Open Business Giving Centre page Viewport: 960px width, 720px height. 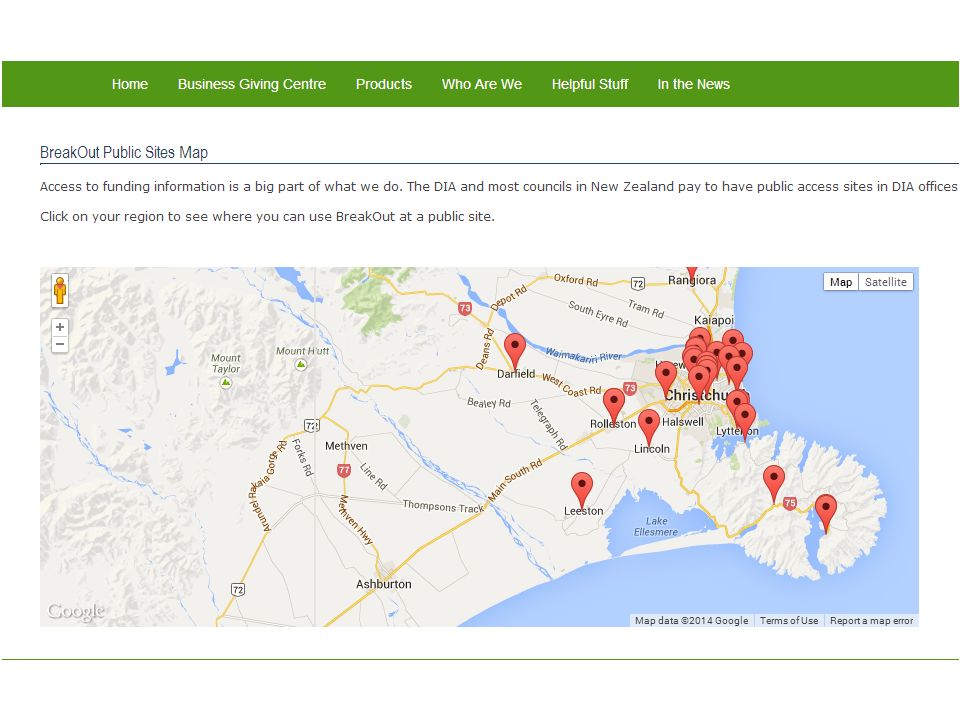pyautogui.click(x=252, y=84)
